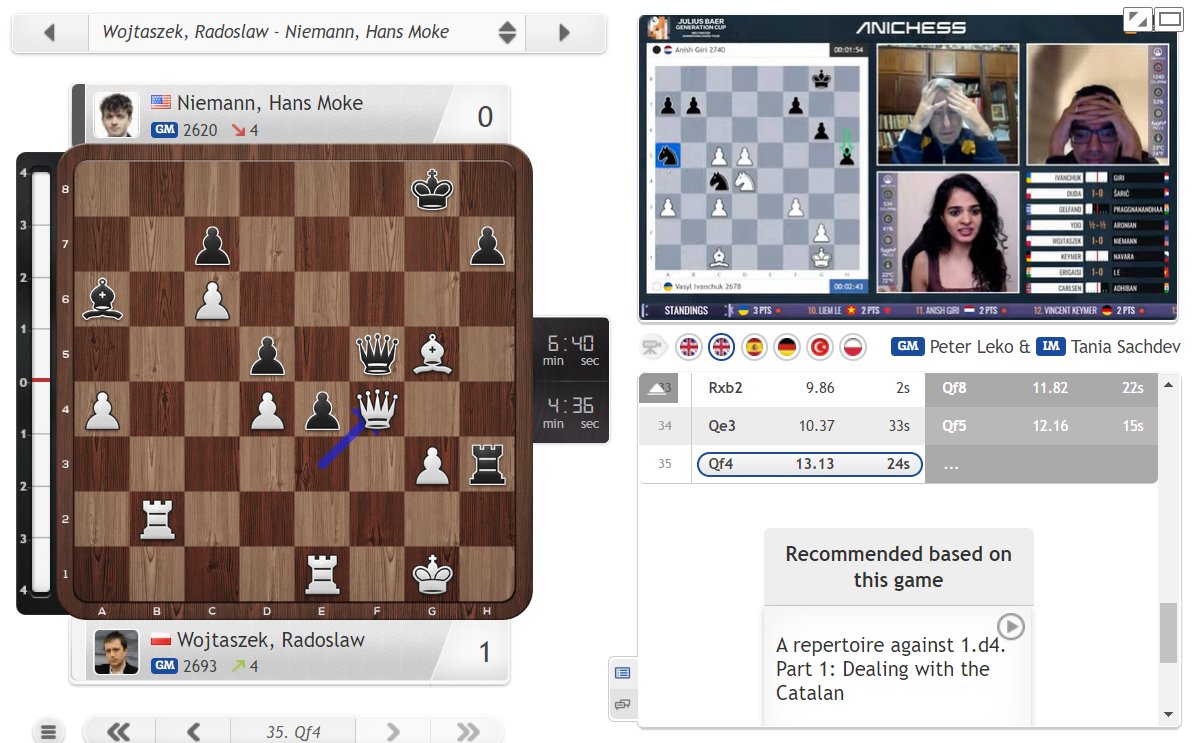Click the live commentary video stream

908,167
